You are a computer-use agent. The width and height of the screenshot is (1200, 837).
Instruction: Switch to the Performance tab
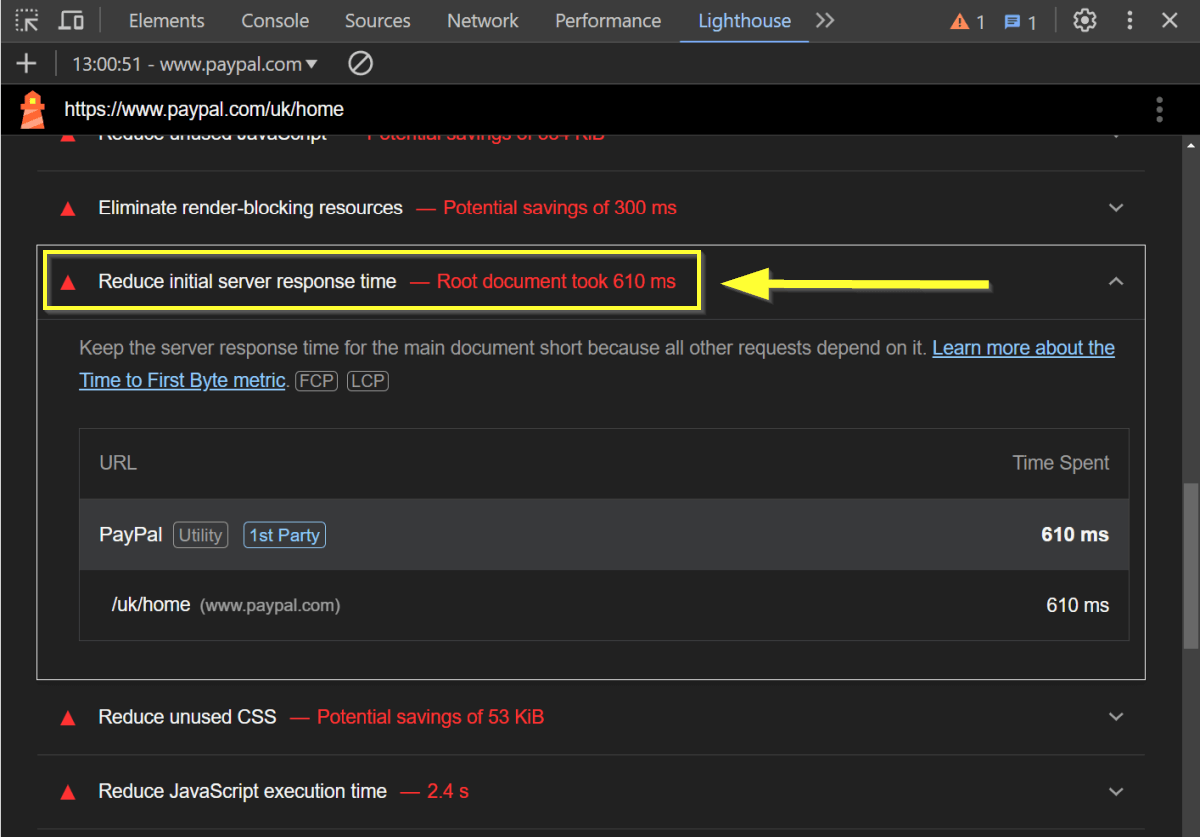click(x=608, y=21)
